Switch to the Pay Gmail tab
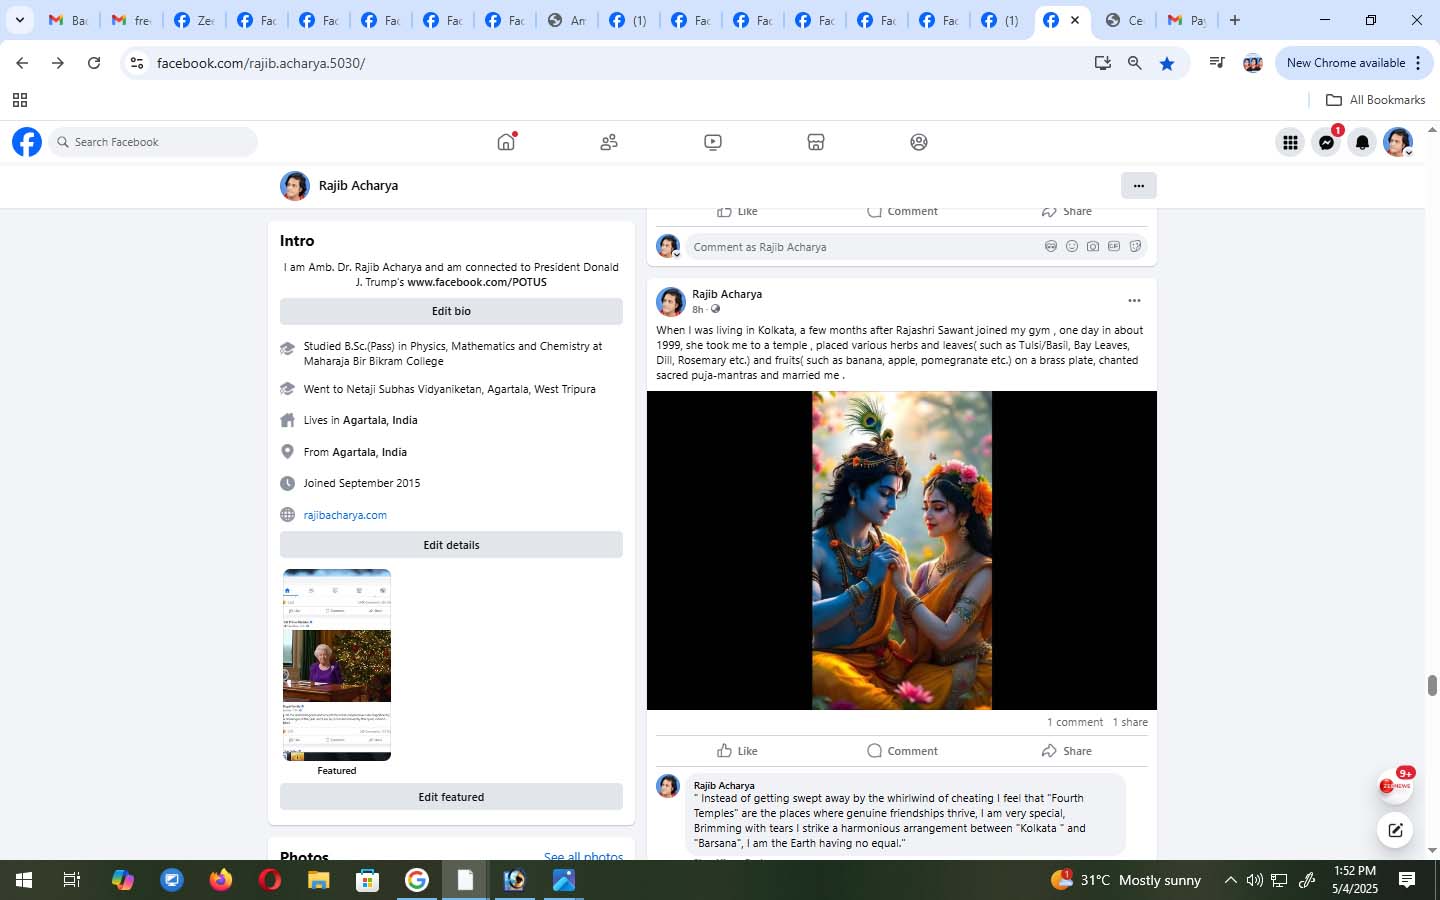This screenshot has width=1440, height=900. tap(1186, 20)
